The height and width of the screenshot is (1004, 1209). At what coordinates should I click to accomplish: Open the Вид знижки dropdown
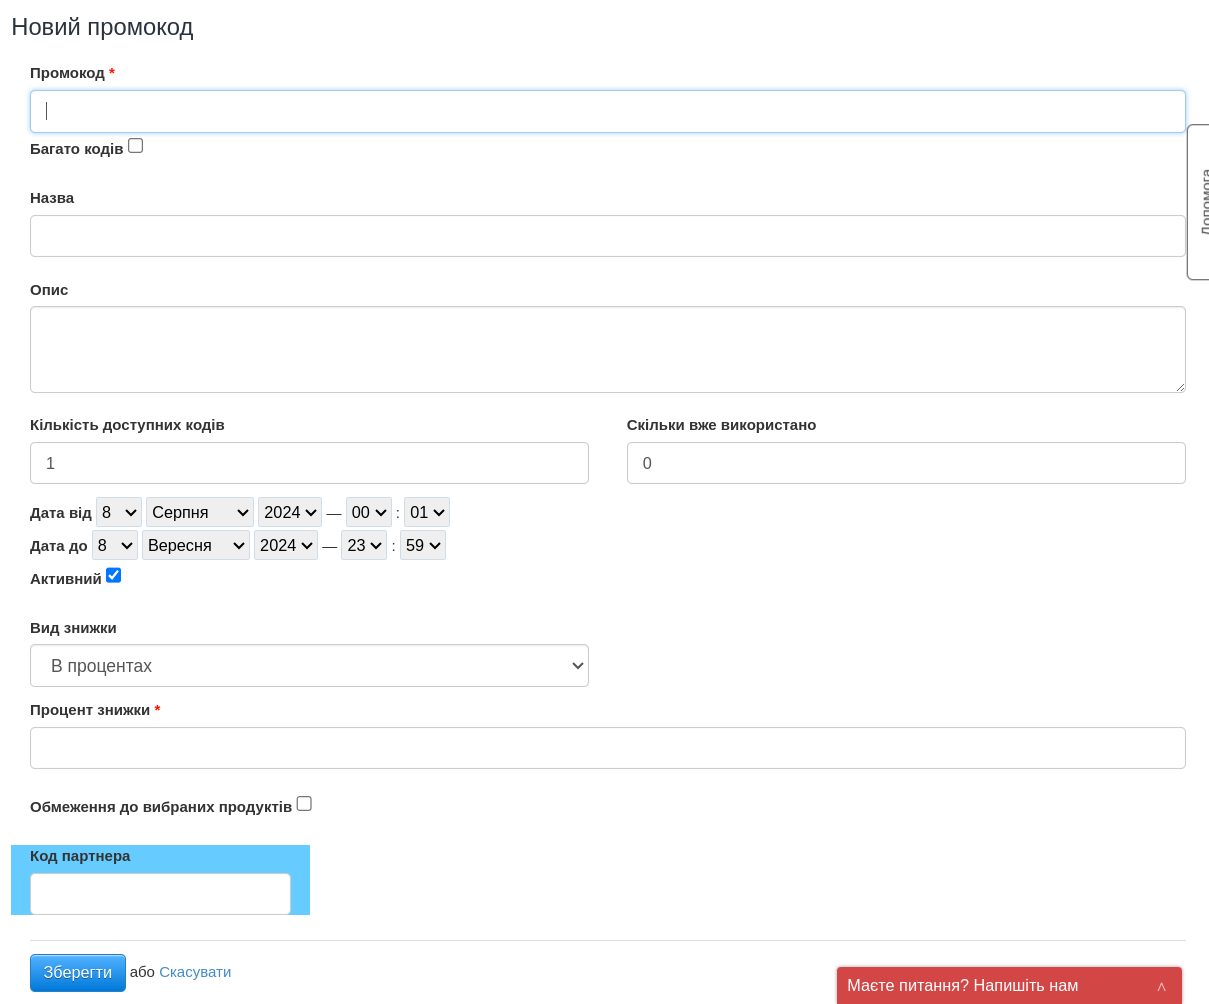click(309, 666)
